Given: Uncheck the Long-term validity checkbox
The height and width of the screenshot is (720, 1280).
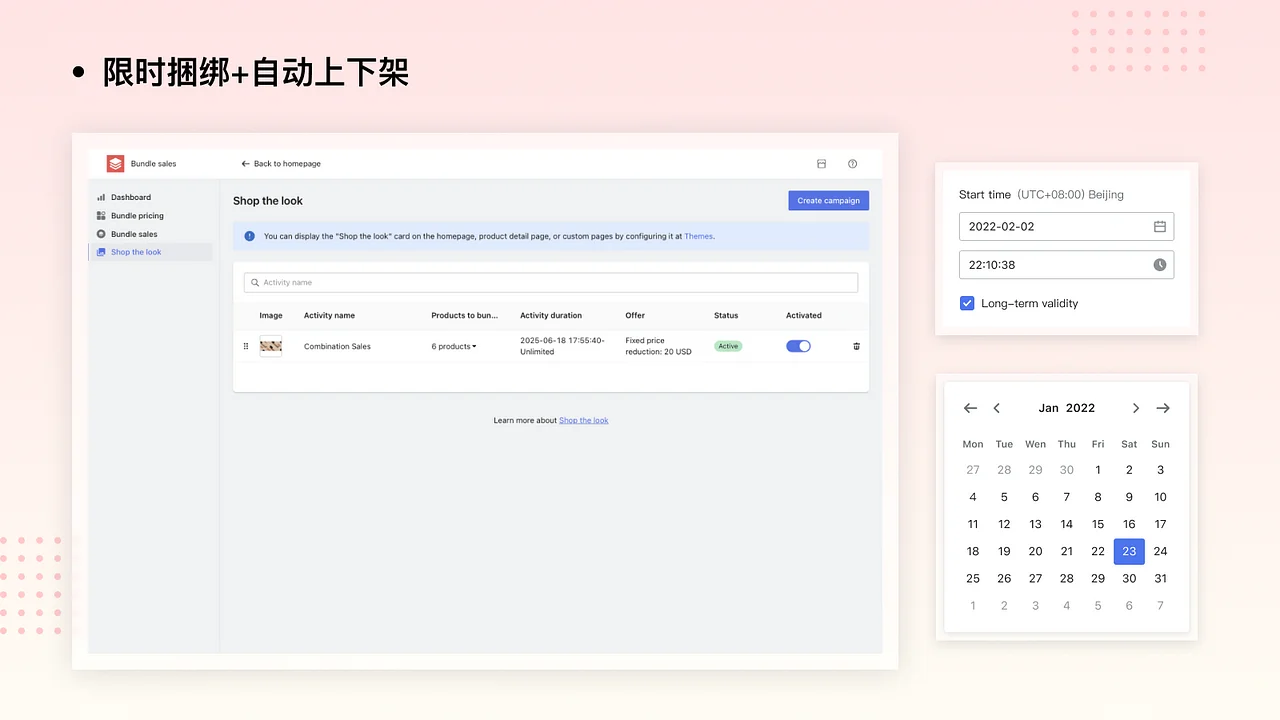Looking at the screenshot, I should click(967, 303).
